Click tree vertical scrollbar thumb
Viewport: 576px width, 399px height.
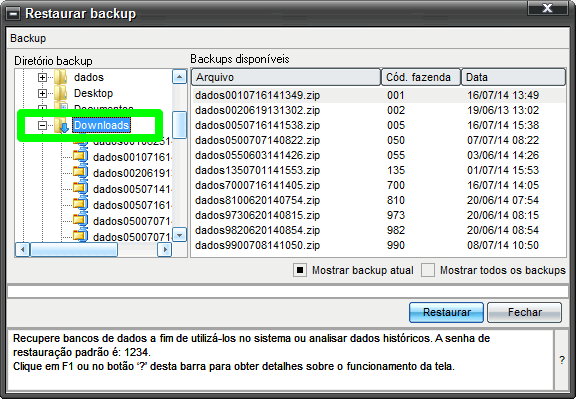[x=179, y=125]
